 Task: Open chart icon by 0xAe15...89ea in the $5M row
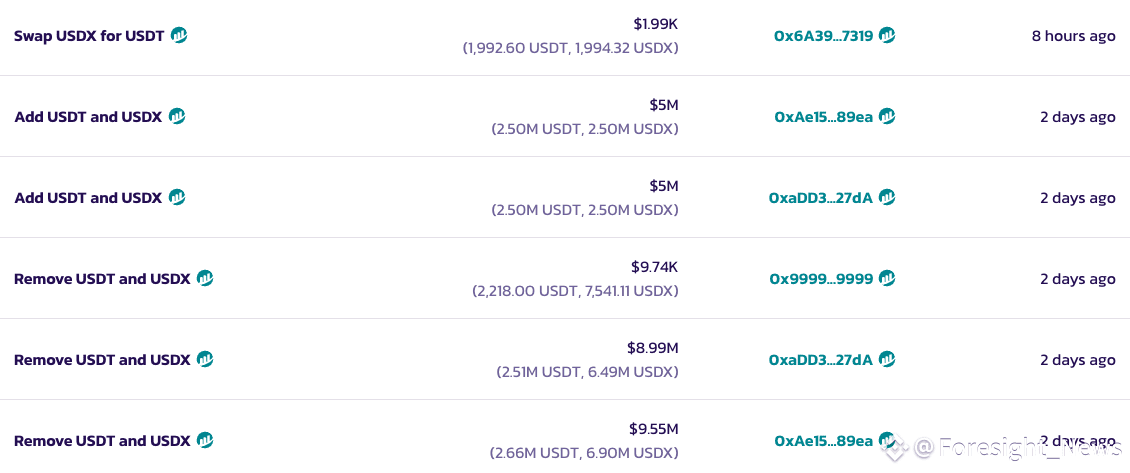887,116
